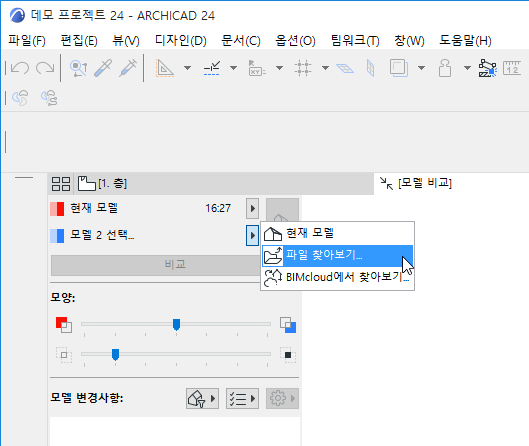Open grid snap dropdown arrow
This screenshot has width=529, height=446.
[x=325, y=68]
